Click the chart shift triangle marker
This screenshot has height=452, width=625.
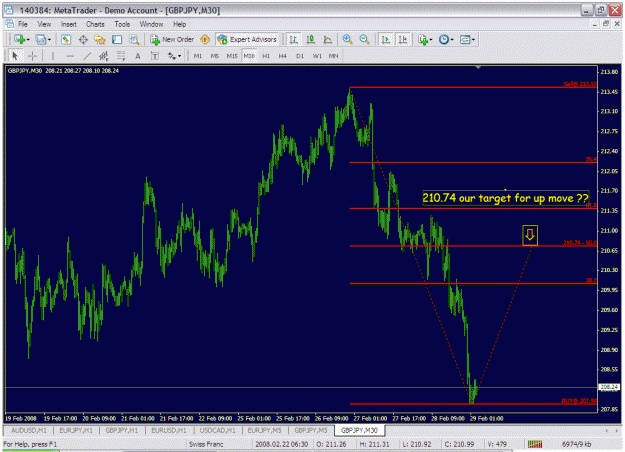point(478,68)
